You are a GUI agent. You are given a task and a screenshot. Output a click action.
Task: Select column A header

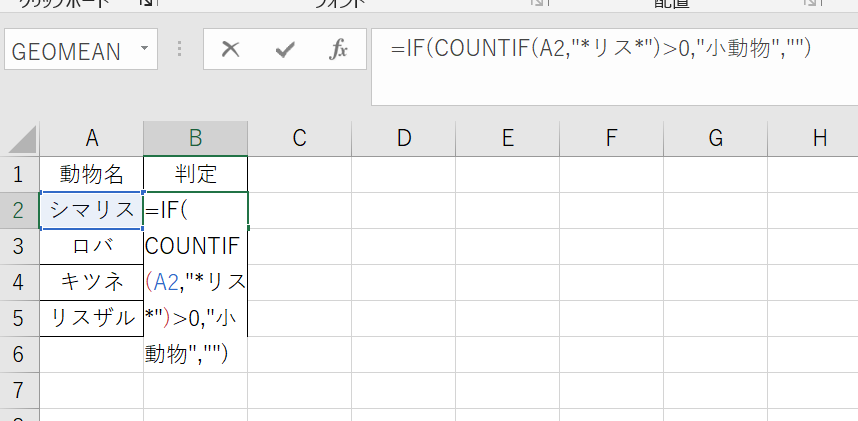coord(91,139)
